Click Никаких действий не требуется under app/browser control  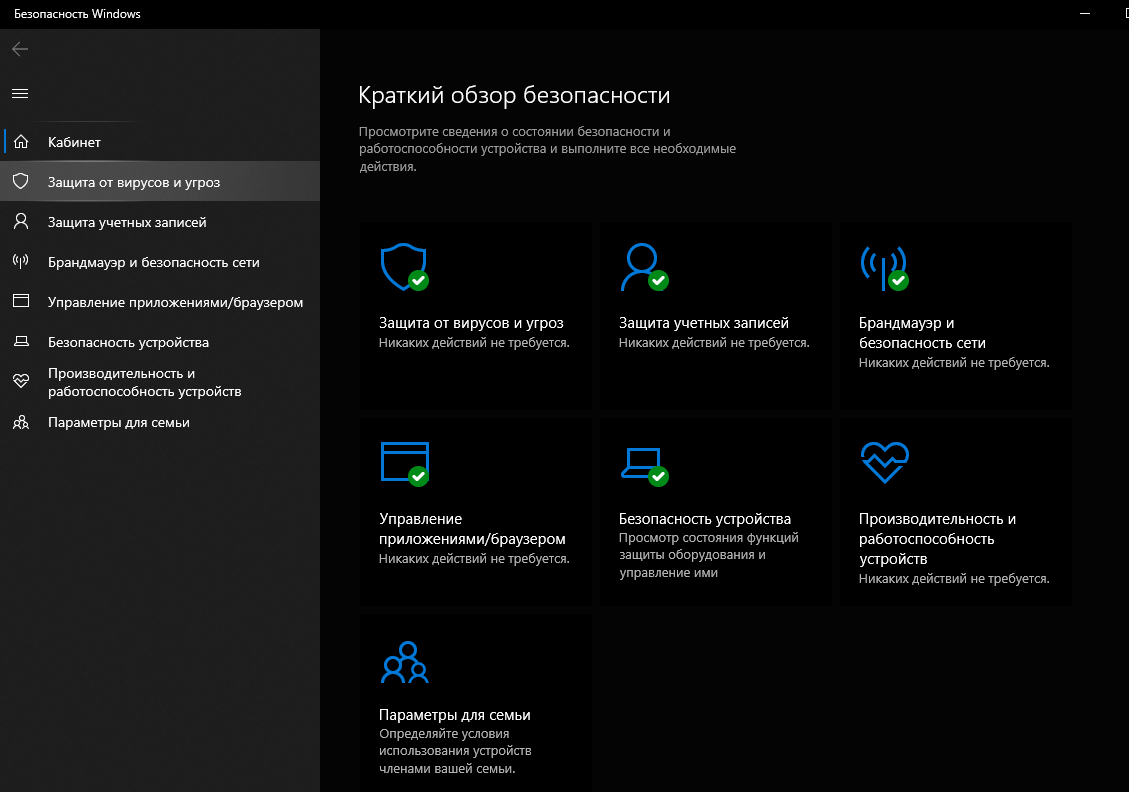474,559
